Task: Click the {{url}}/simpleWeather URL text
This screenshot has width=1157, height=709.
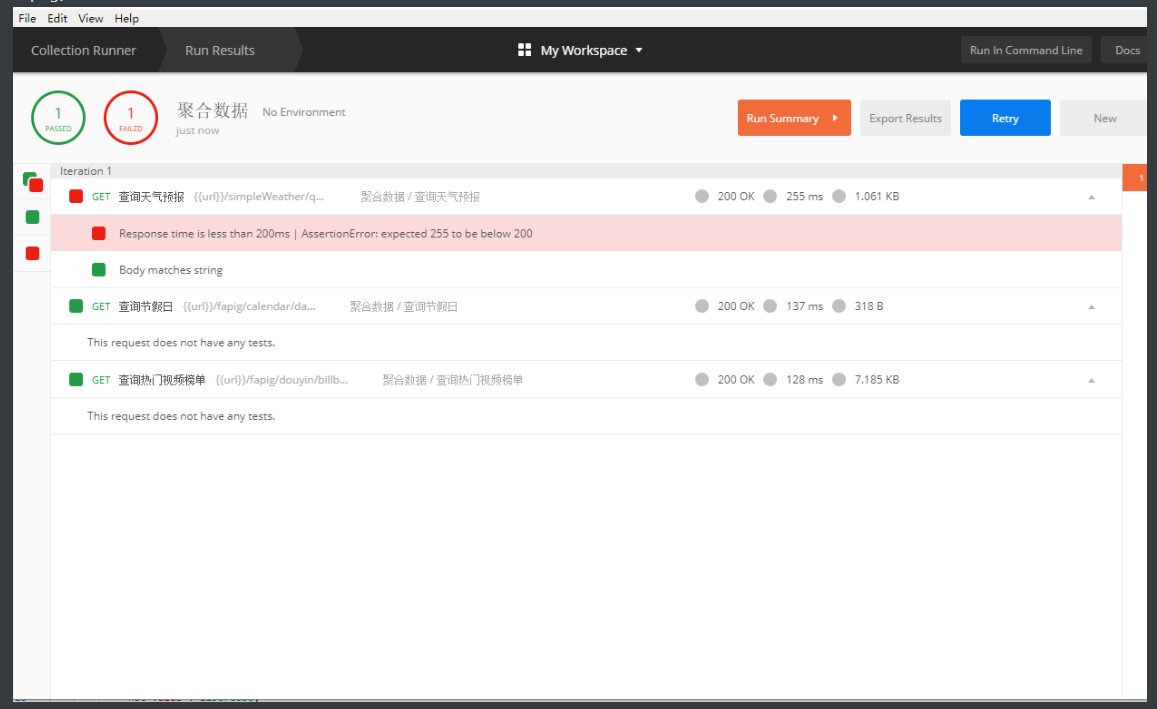Action: (259, 196)
